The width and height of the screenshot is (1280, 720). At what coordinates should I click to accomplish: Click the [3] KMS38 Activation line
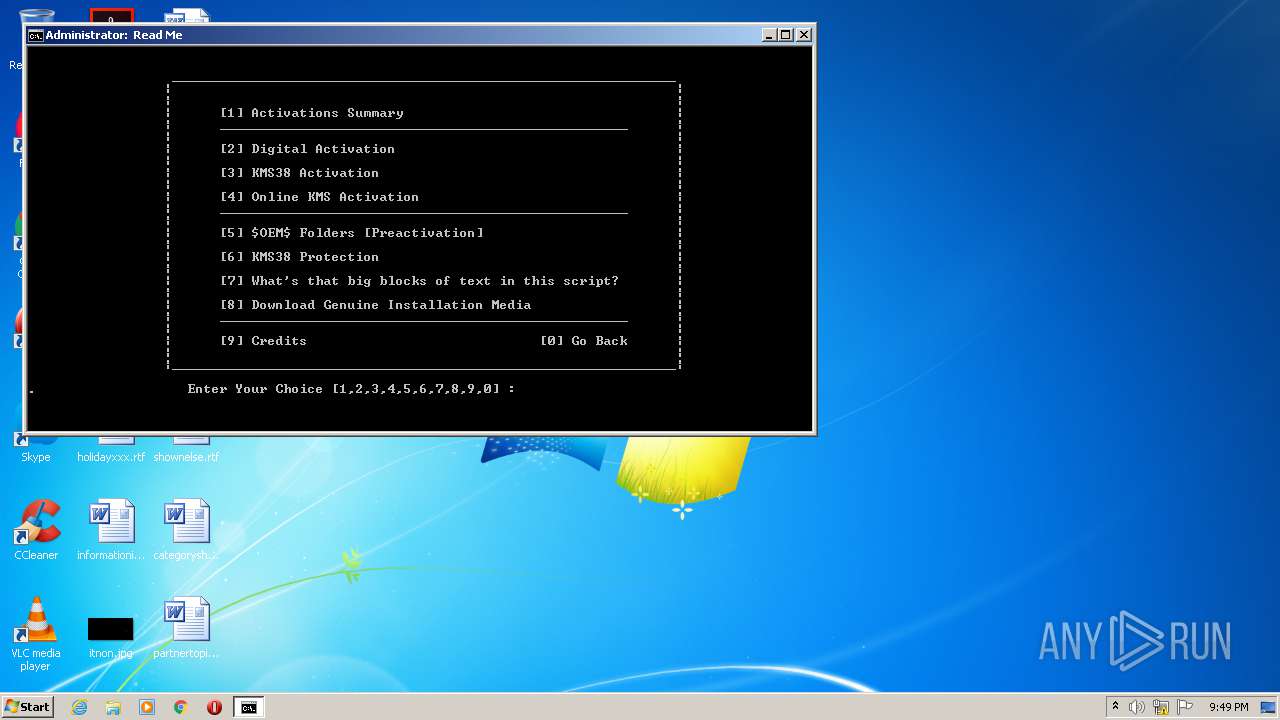coord(300,173)
